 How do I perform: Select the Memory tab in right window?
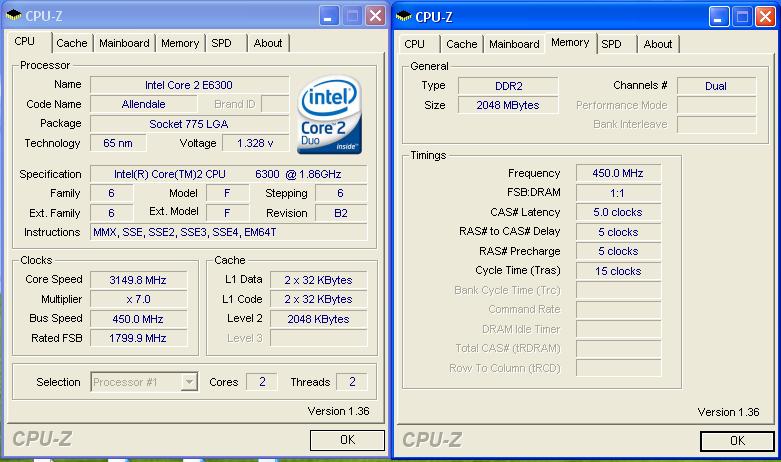pyautogui.click(x=570, y=42)
